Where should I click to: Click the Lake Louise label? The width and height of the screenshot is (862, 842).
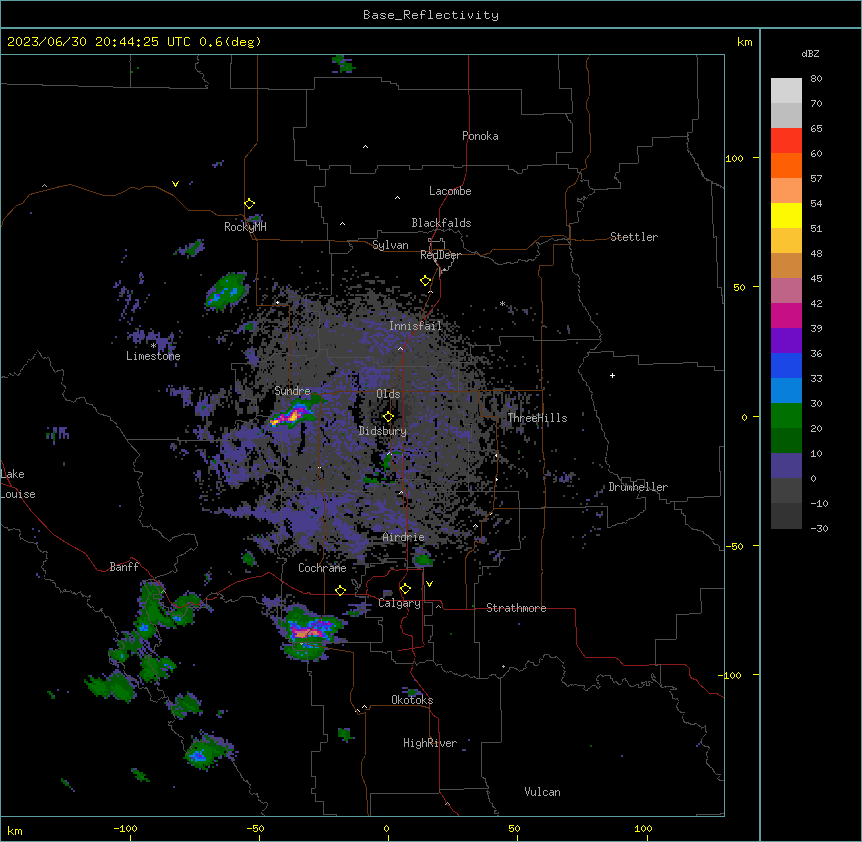18,484
